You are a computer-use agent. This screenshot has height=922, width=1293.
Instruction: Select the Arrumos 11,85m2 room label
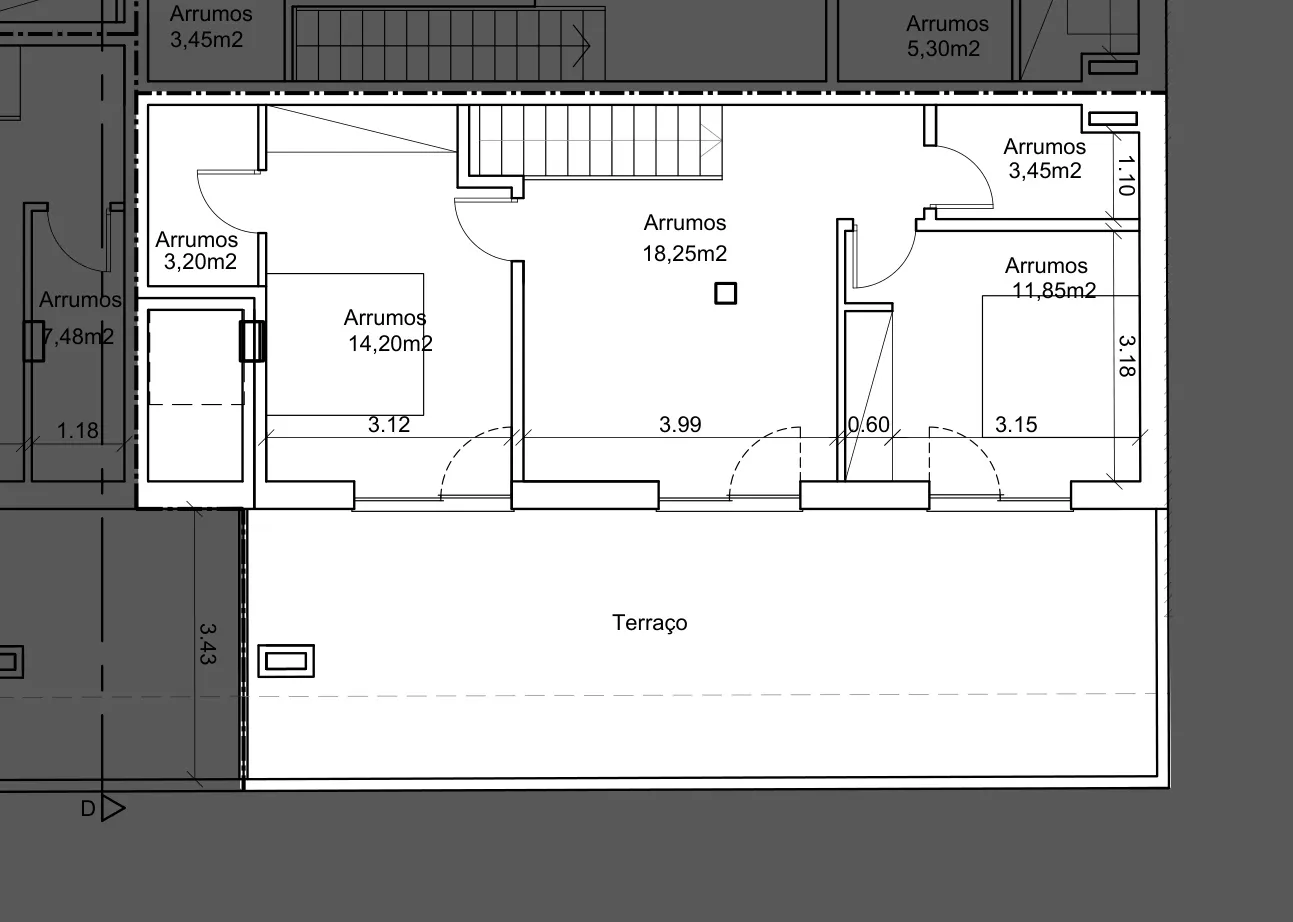pyautogui.click(x=1048, y=278)
